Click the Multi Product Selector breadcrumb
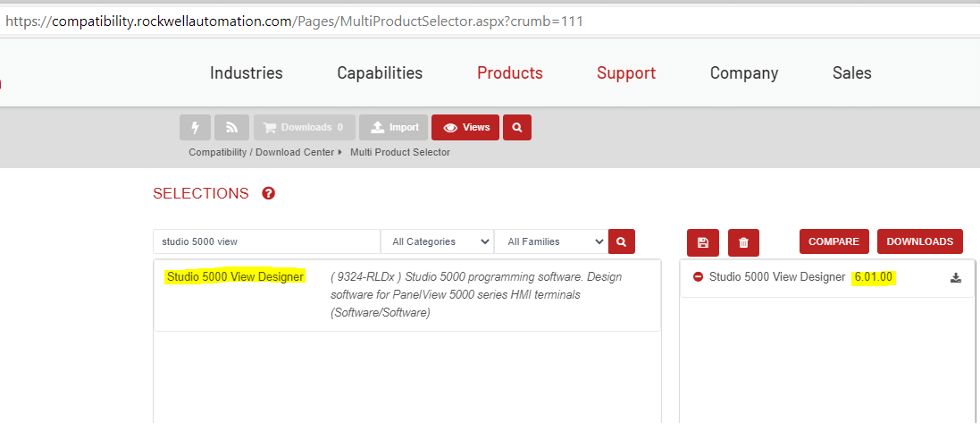The width and height of the screenshot is (980, 424). point(400,152)
